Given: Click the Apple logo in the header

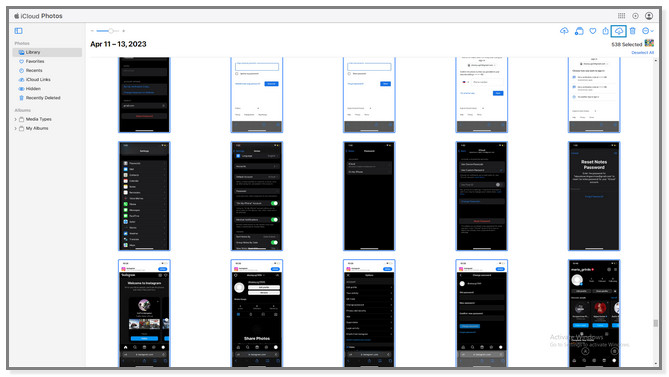Looking at the screenshot, I should click(x=17, y=16).
